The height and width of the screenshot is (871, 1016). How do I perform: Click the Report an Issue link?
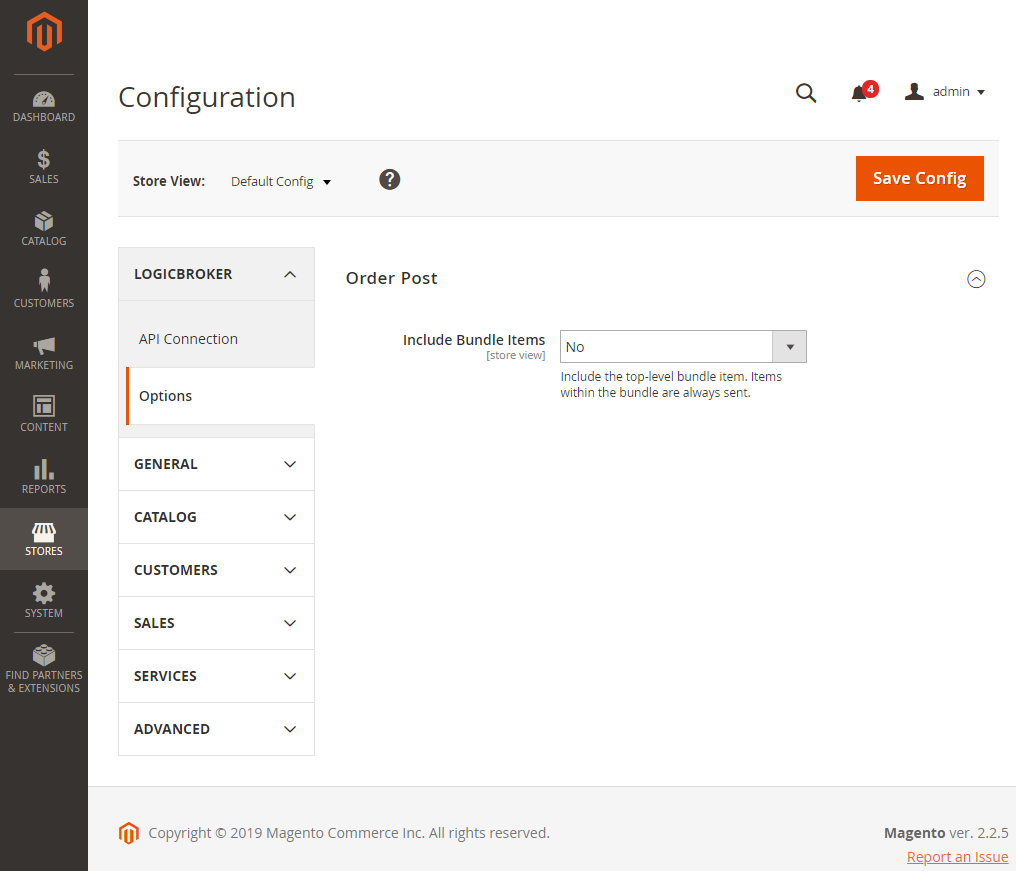click(x=957, y=857)
